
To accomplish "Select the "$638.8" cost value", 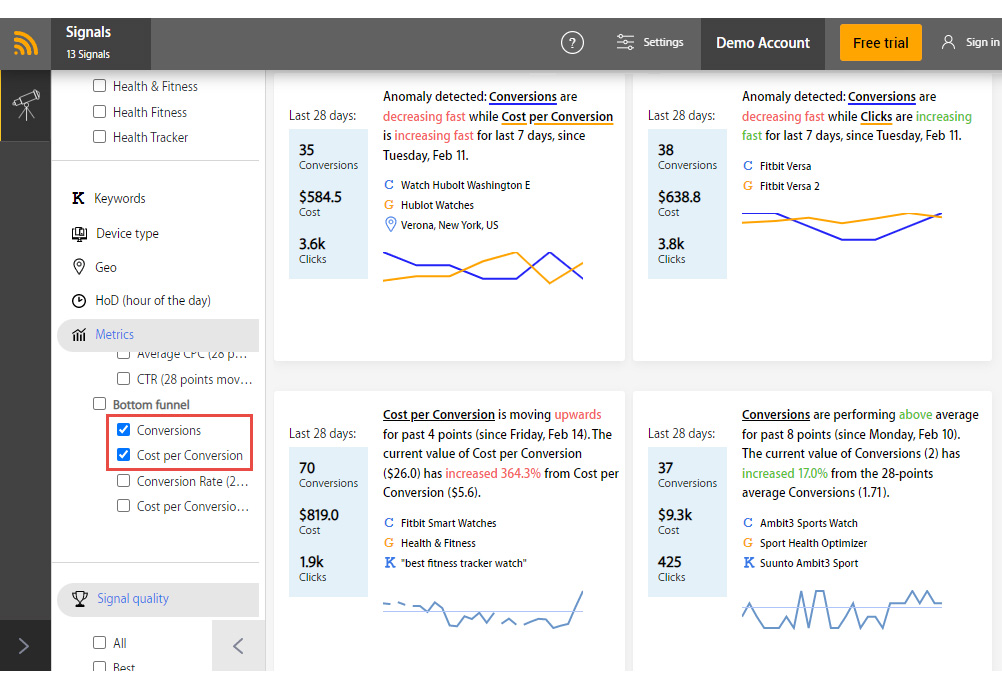I will coord(679,197).
